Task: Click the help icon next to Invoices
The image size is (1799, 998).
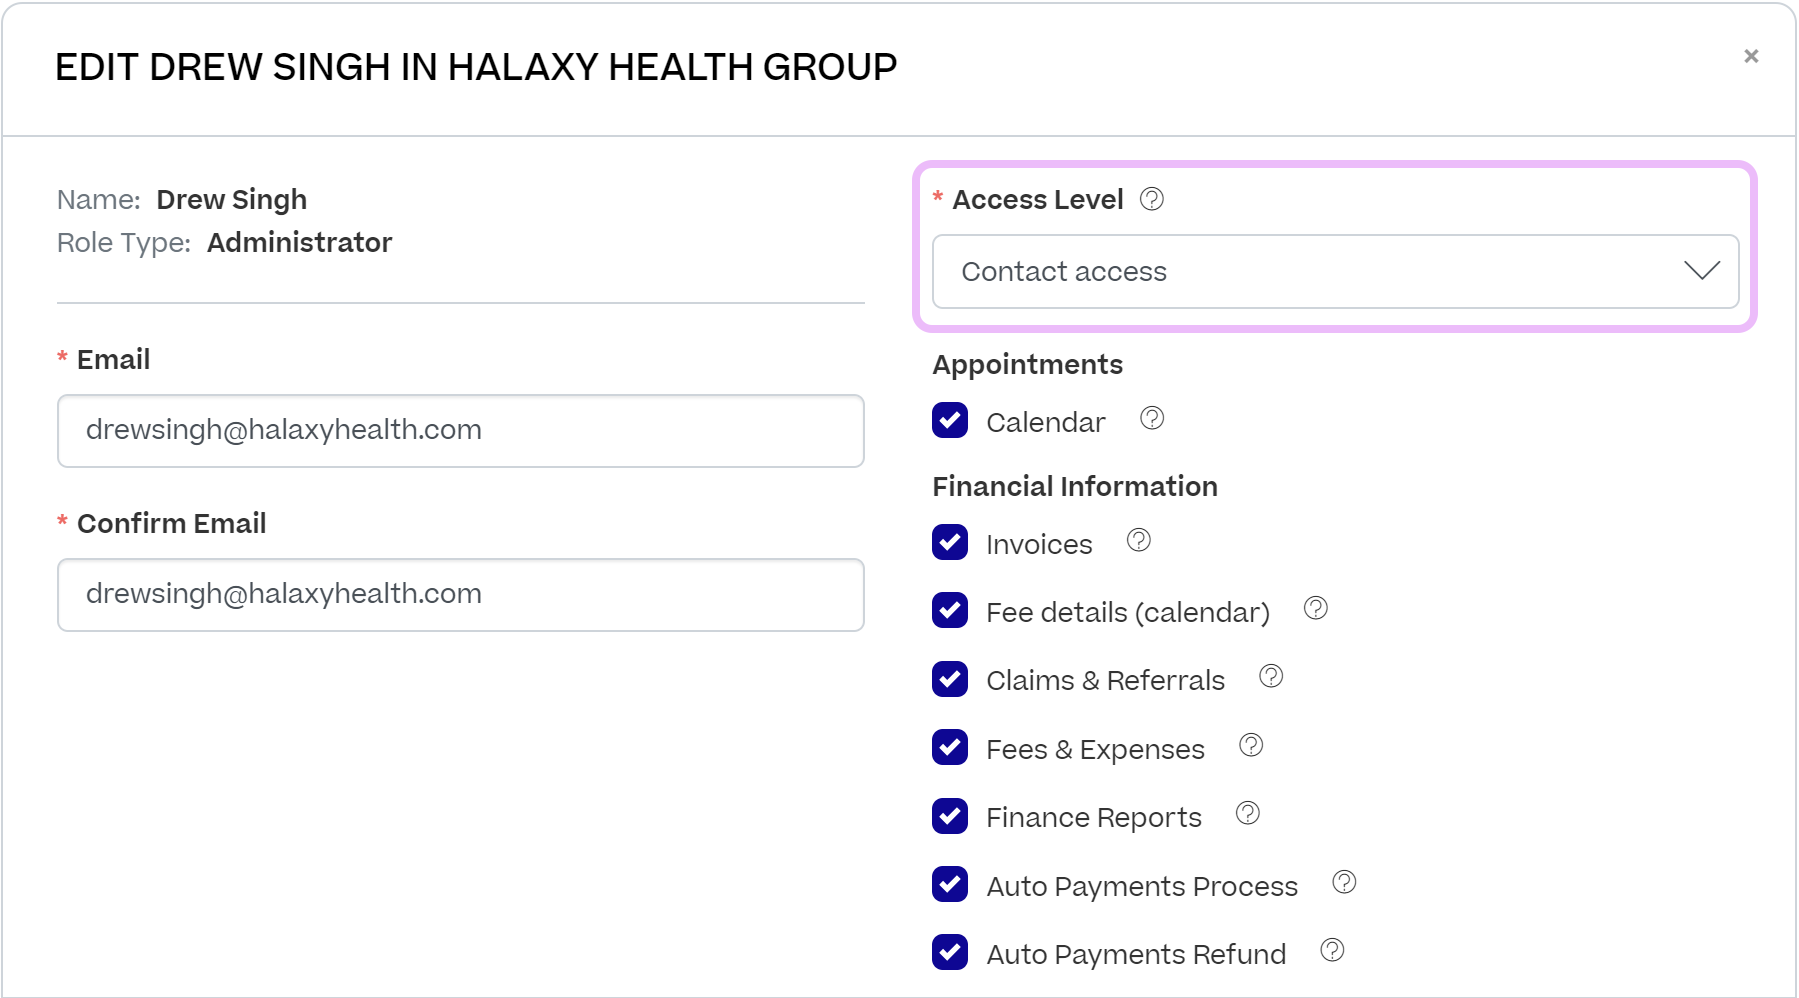Action: [1139, 540]
